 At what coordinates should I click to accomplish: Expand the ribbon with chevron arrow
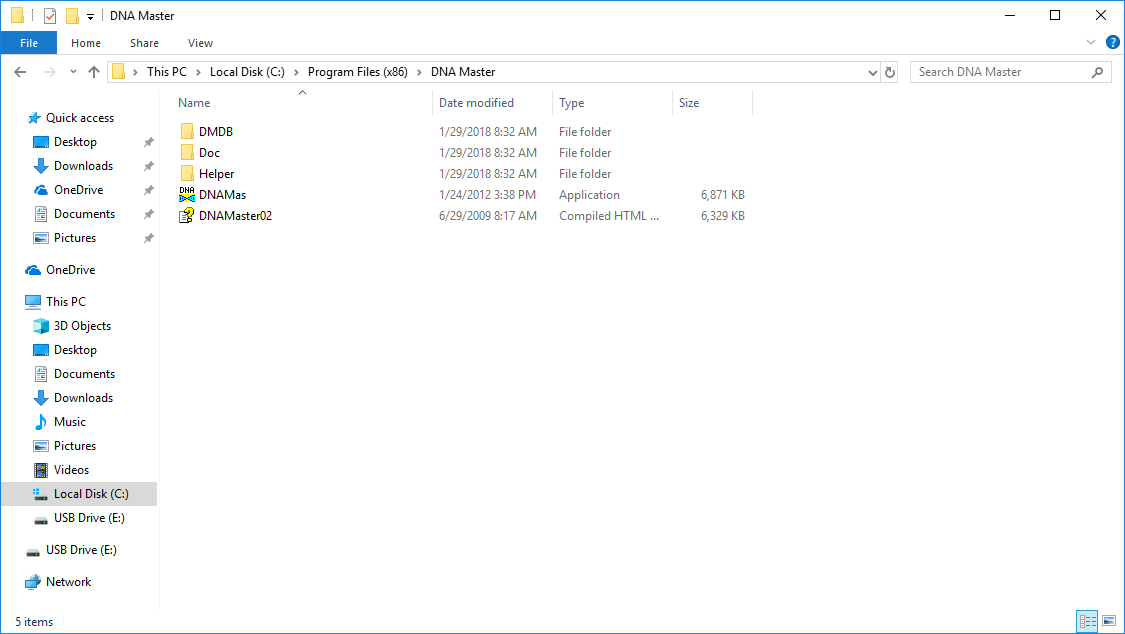pyautogui.click(x=1091, y=42)
